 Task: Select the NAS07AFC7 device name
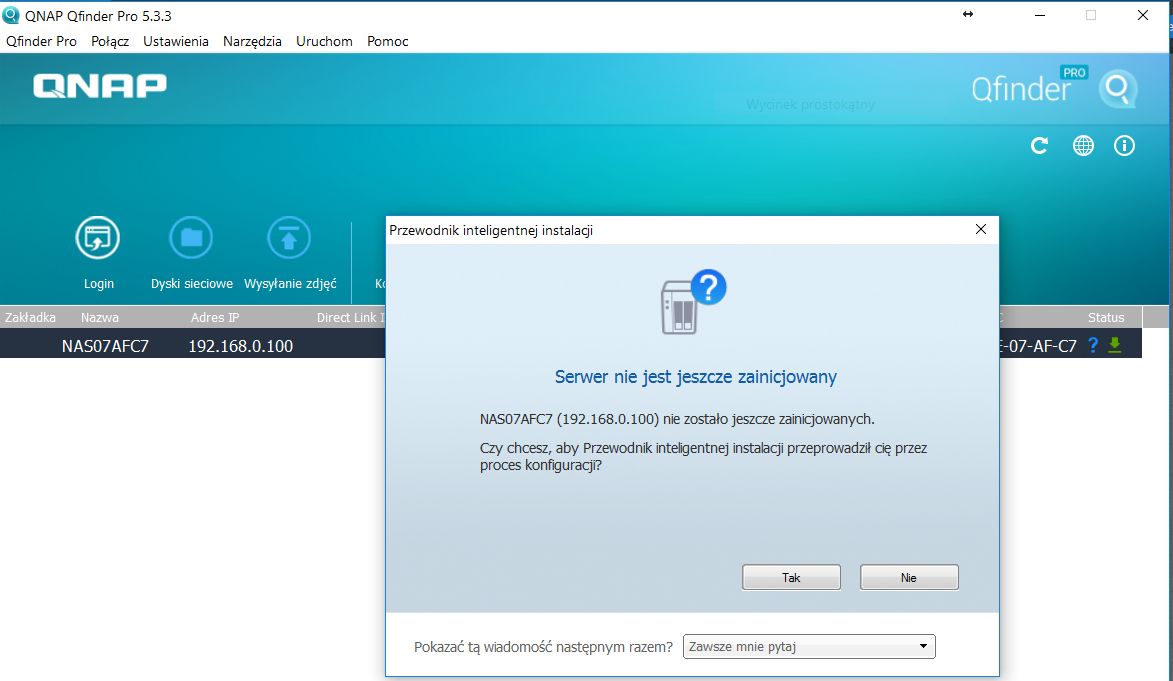[105, 346]
